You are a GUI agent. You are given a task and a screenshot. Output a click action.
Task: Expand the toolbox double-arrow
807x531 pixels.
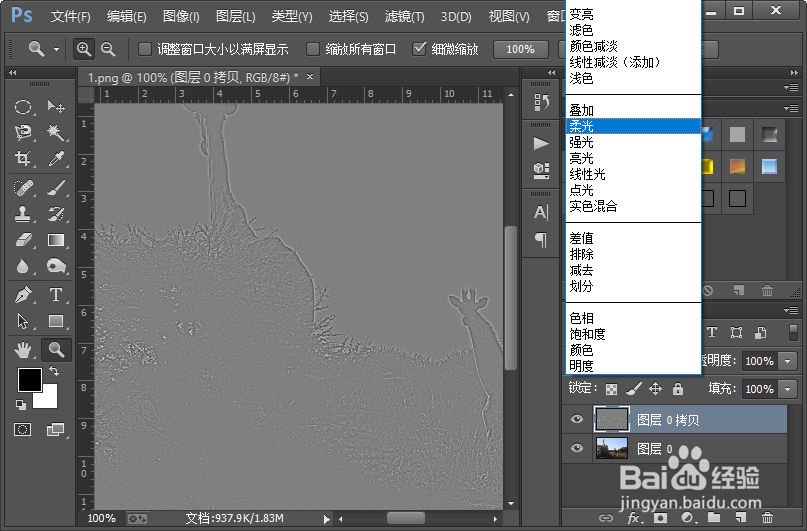[x=12, y=73]
